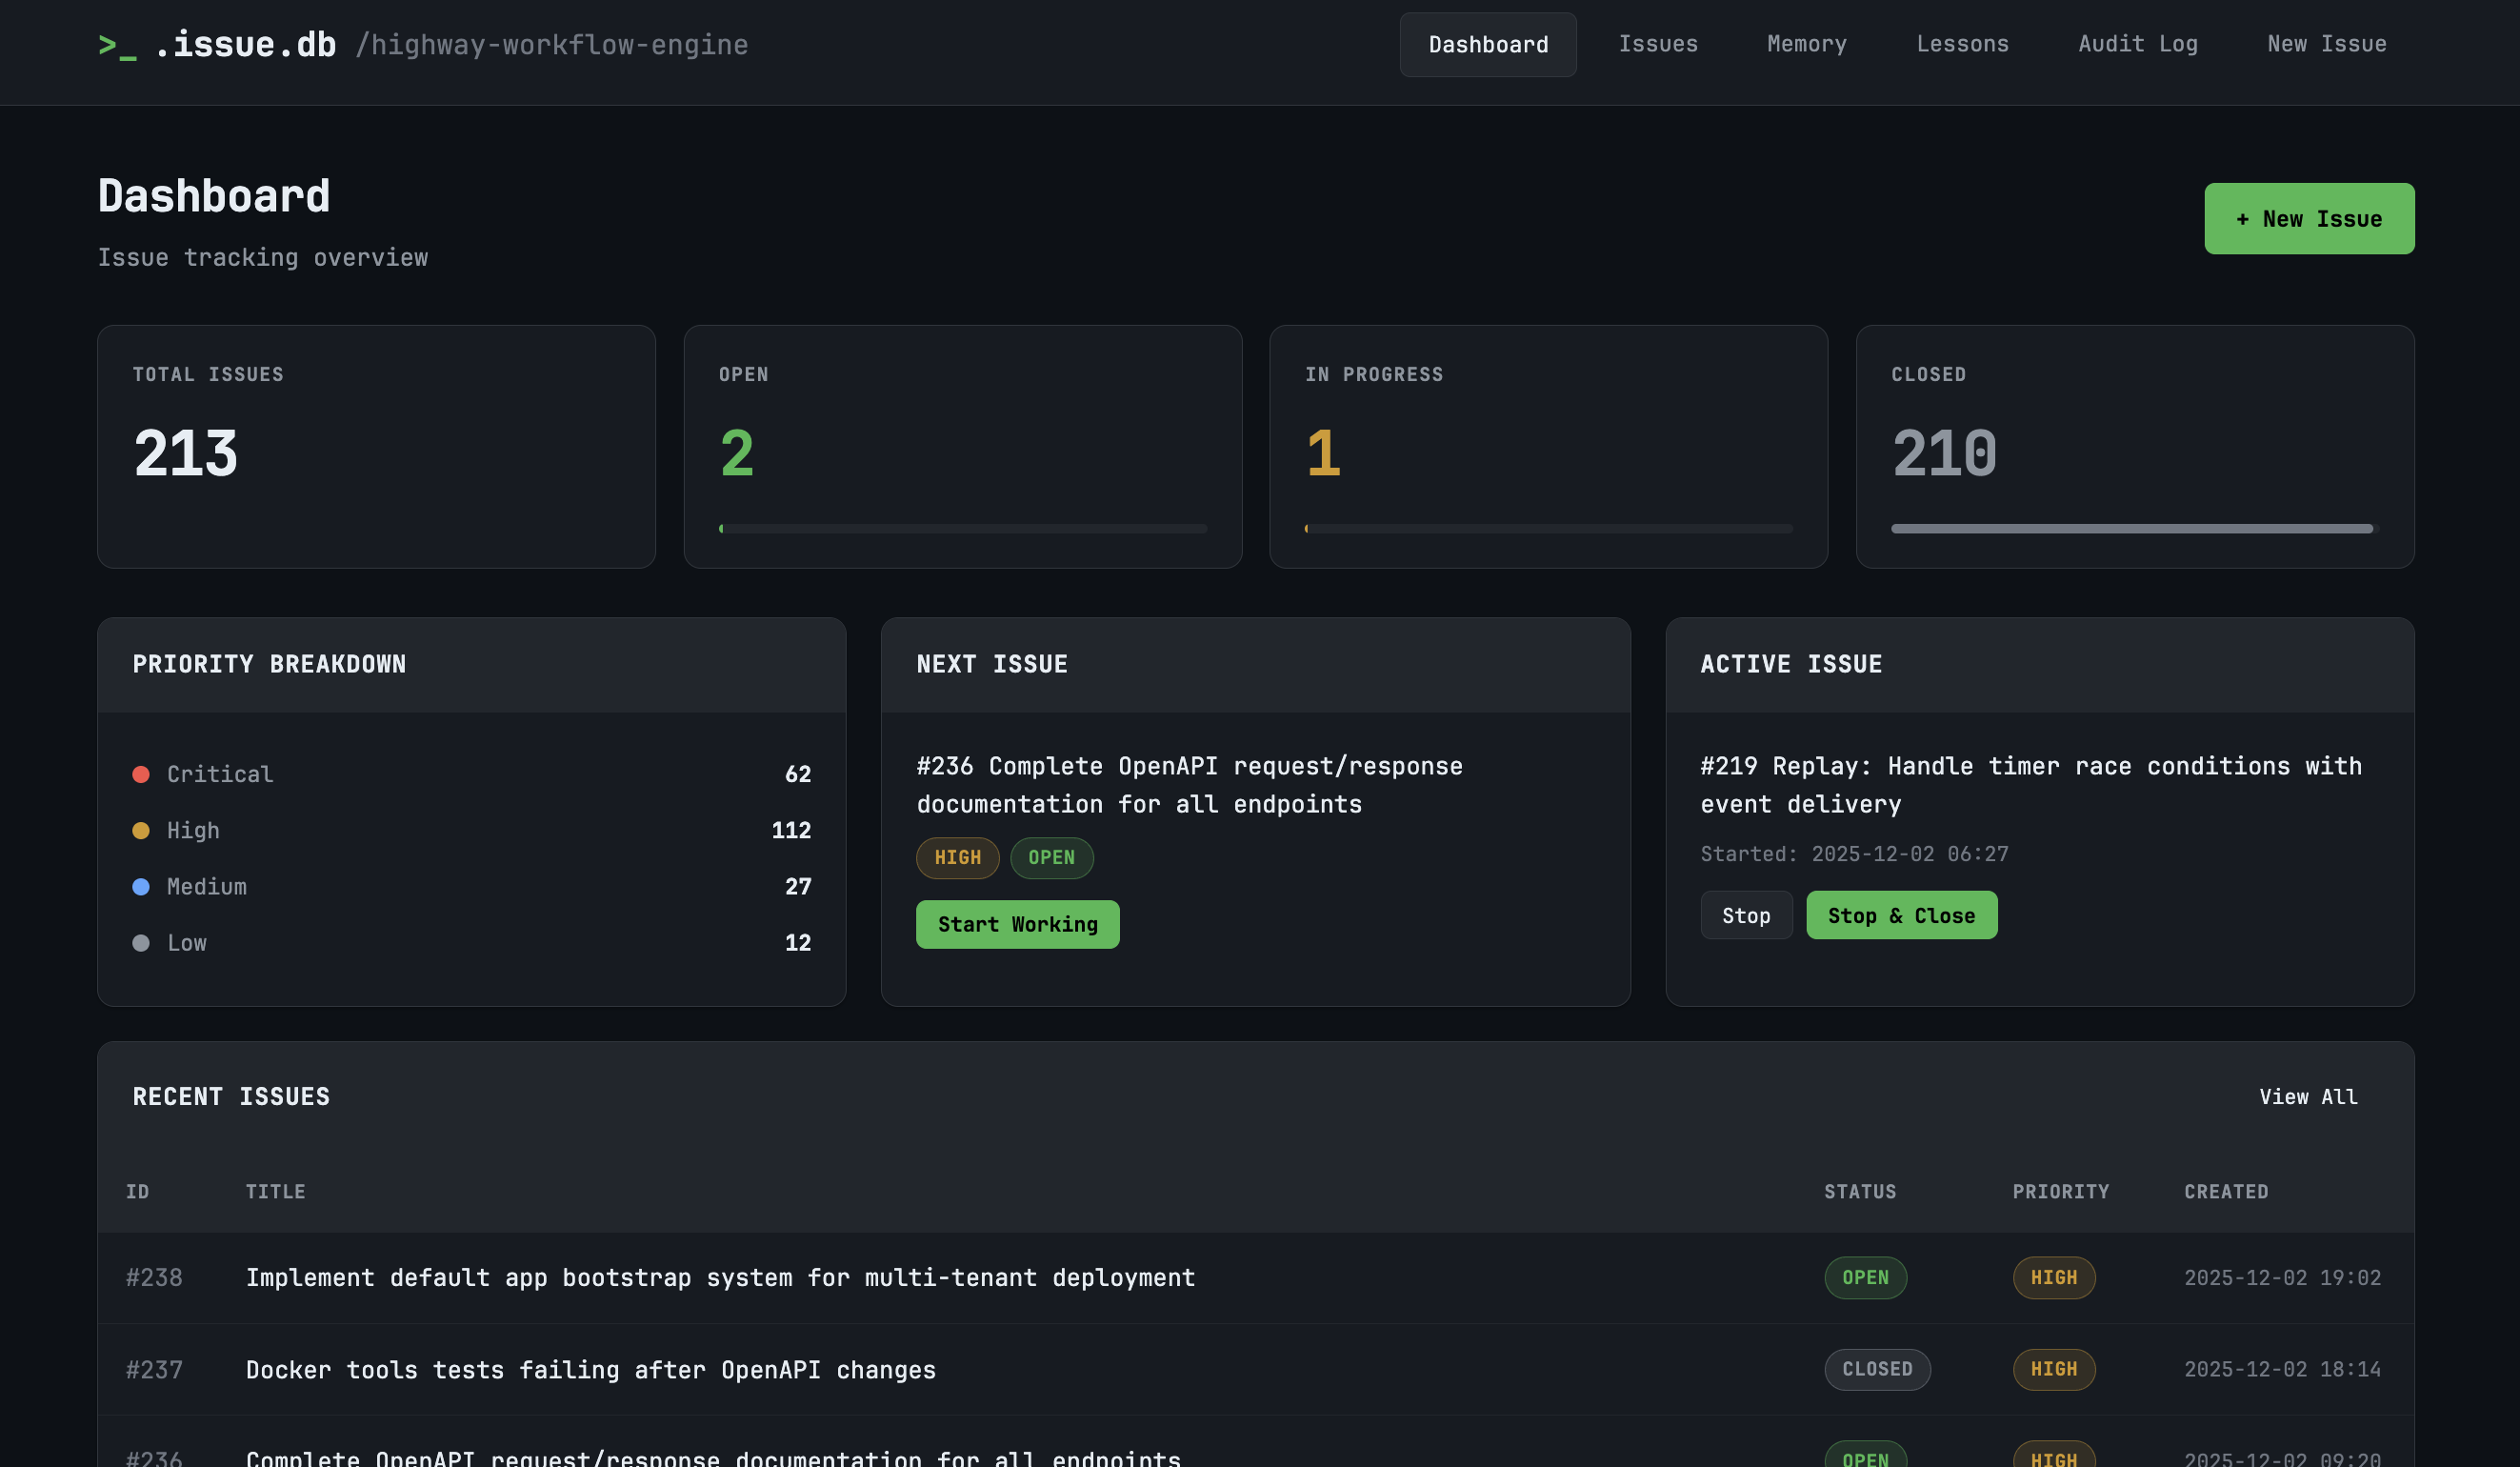
Task: Click the gray Low priority dot
Action: 141,943
